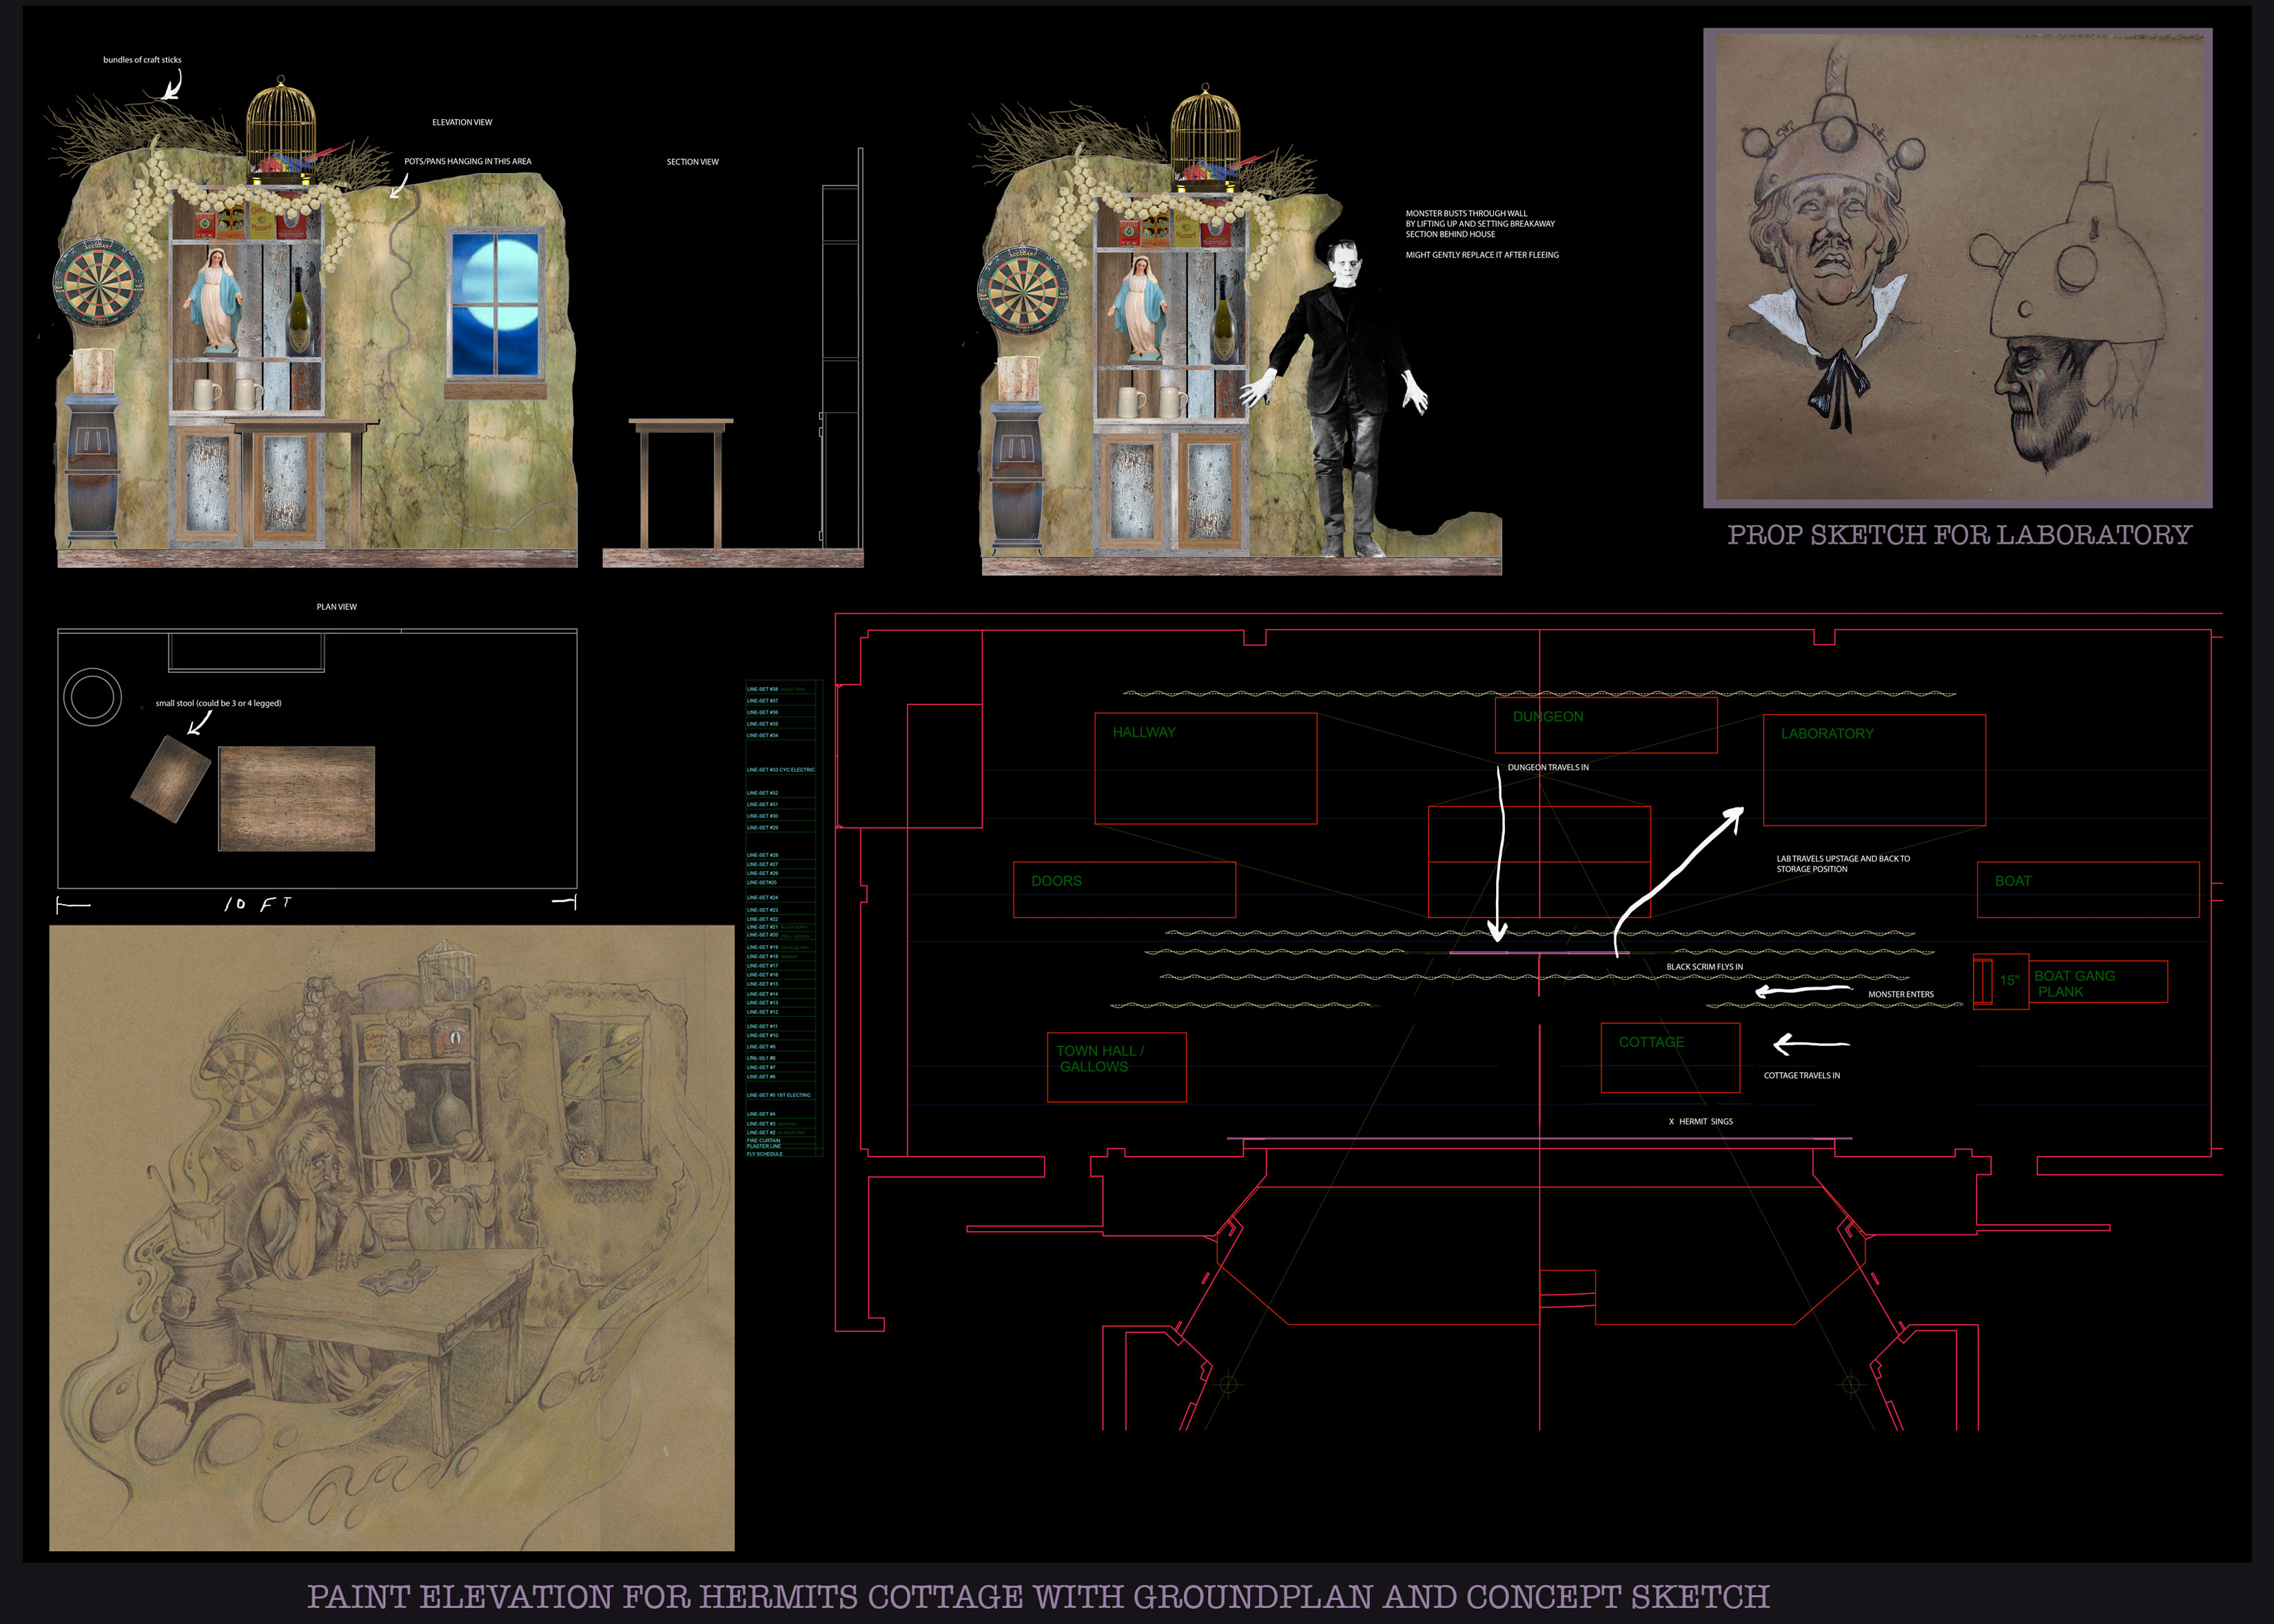Screen dimensions: 2274x1624
Task: Click the 'FLY SCHEDULE' heading
Action: (765, 1154)
